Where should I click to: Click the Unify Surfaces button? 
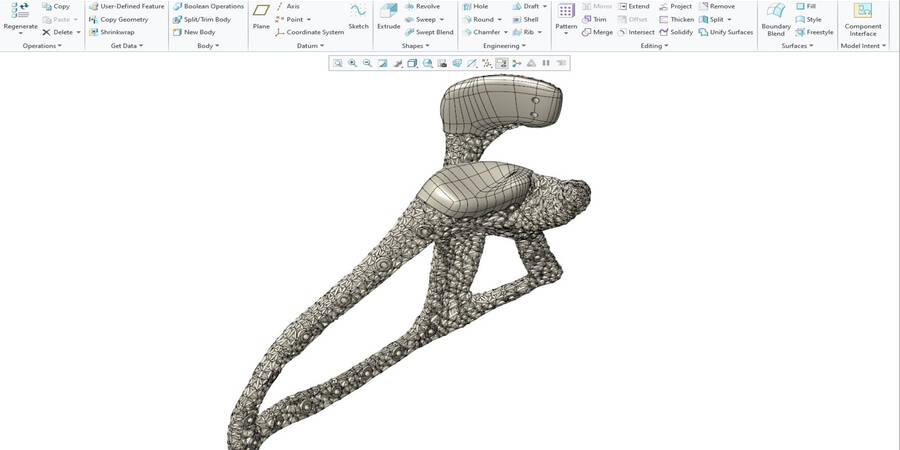726,32
